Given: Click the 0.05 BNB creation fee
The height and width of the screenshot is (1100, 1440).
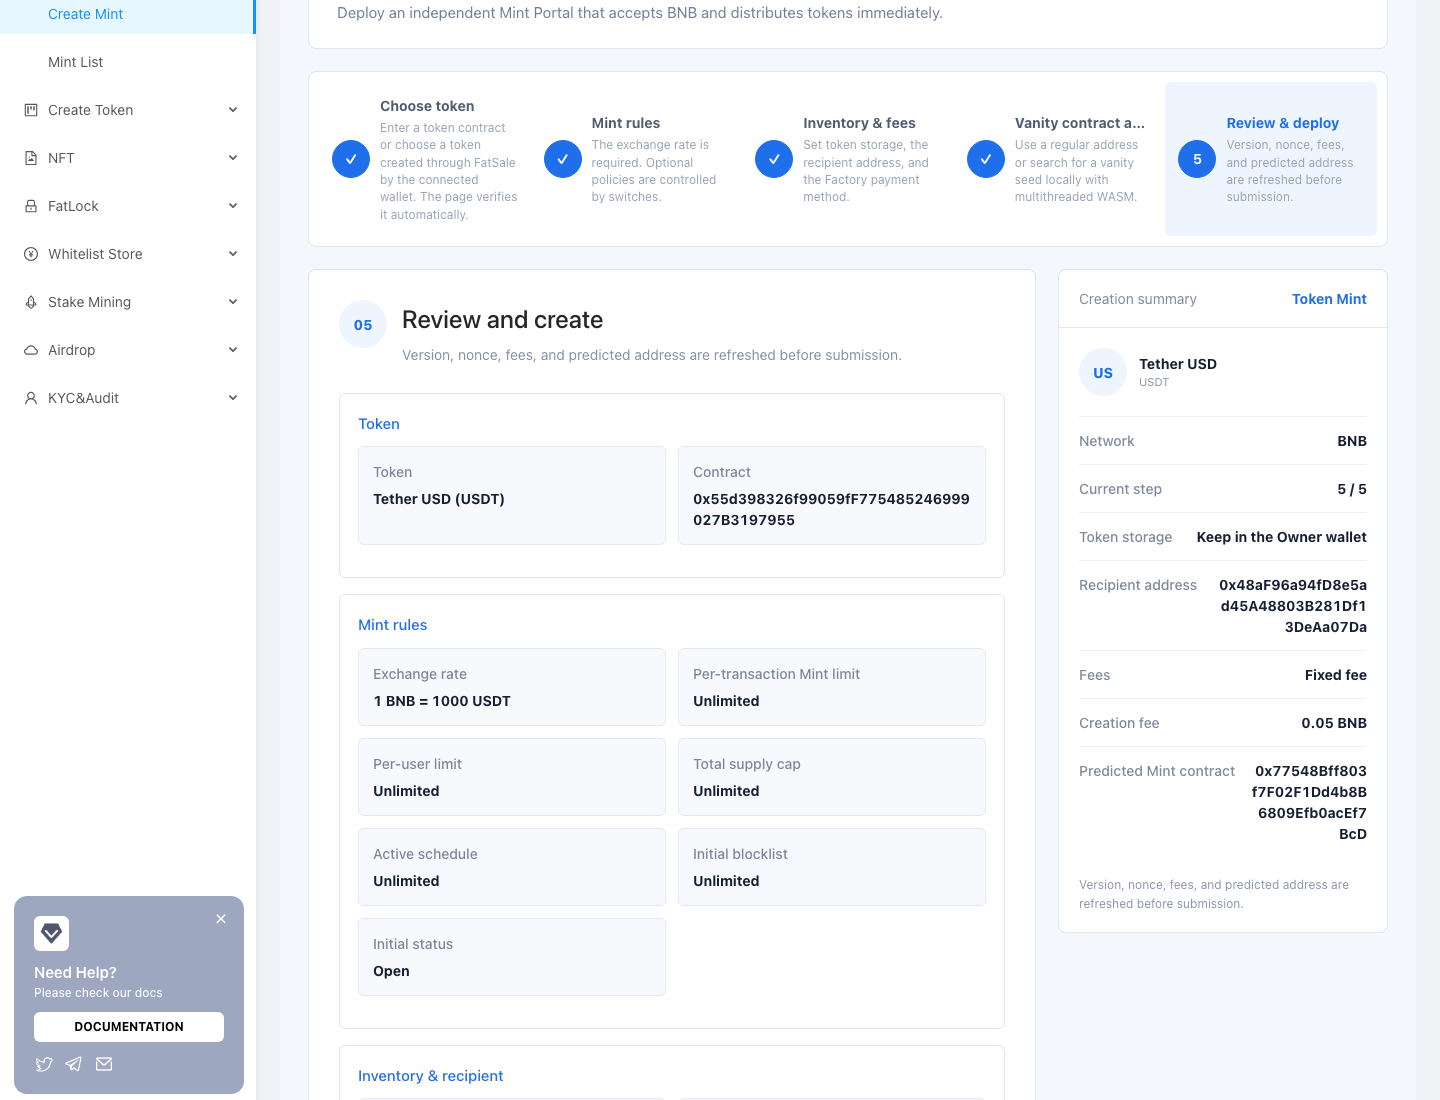Looking at the screenshot, I should pyautogui.click(x=1334, y=723).
